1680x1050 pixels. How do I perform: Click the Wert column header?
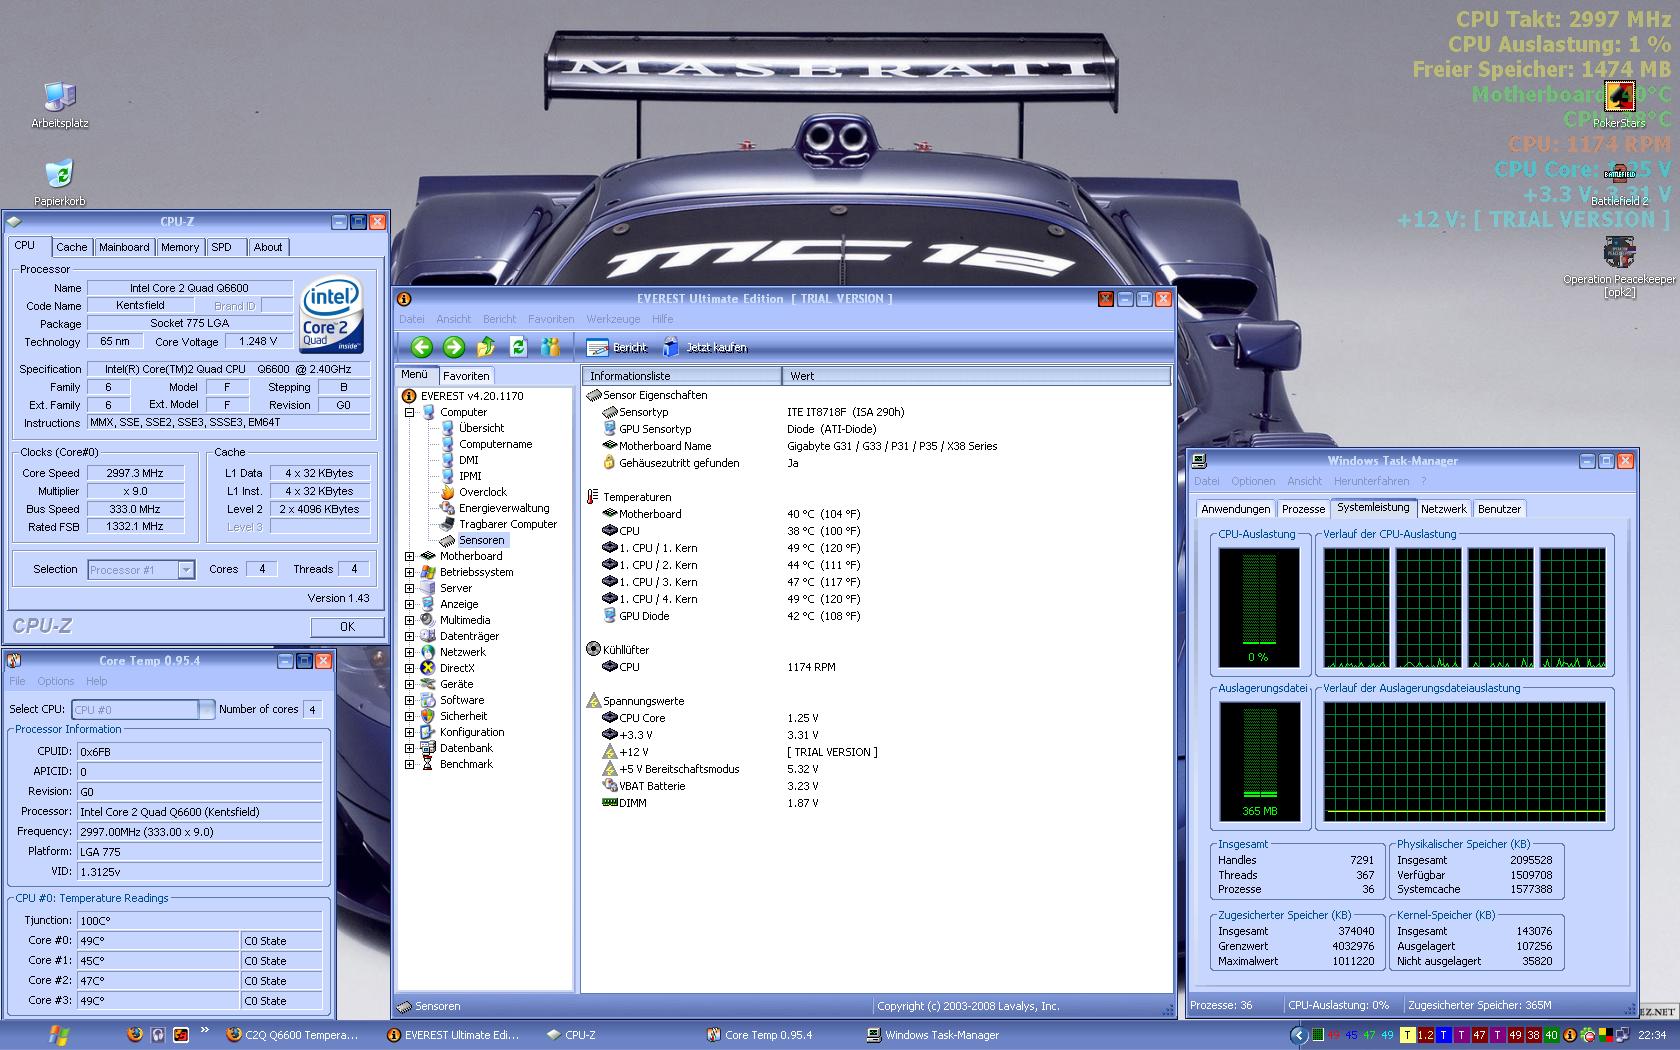tap(976, 376)
